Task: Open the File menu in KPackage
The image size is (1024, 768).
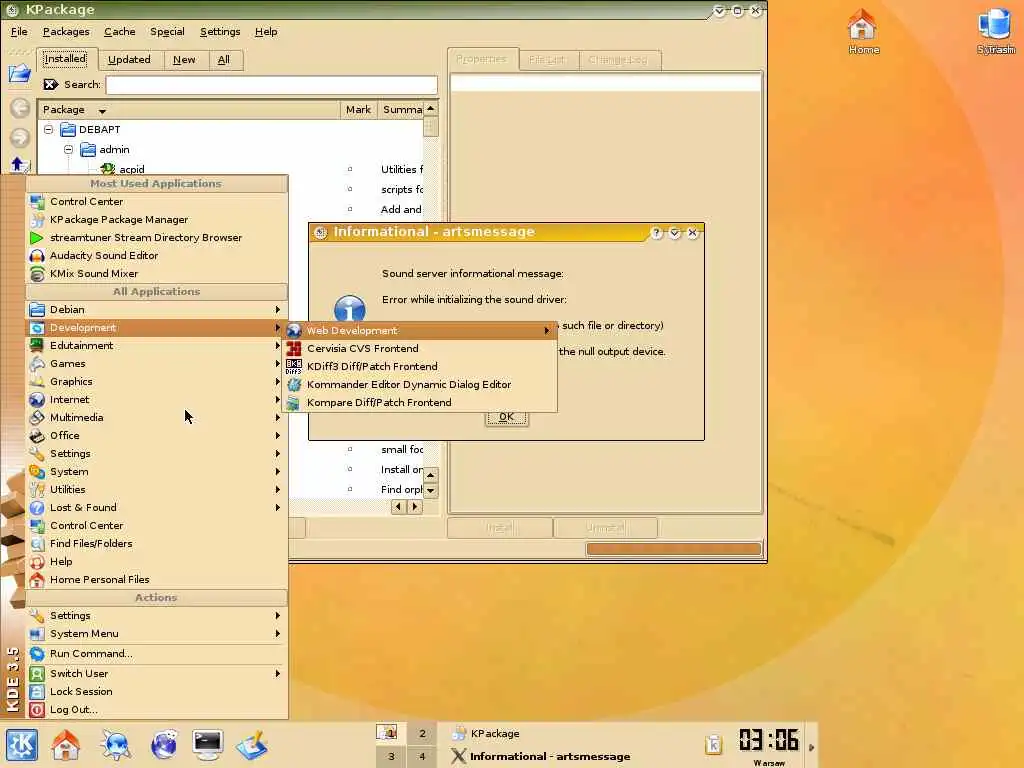Action: click(x=19, y=31)
